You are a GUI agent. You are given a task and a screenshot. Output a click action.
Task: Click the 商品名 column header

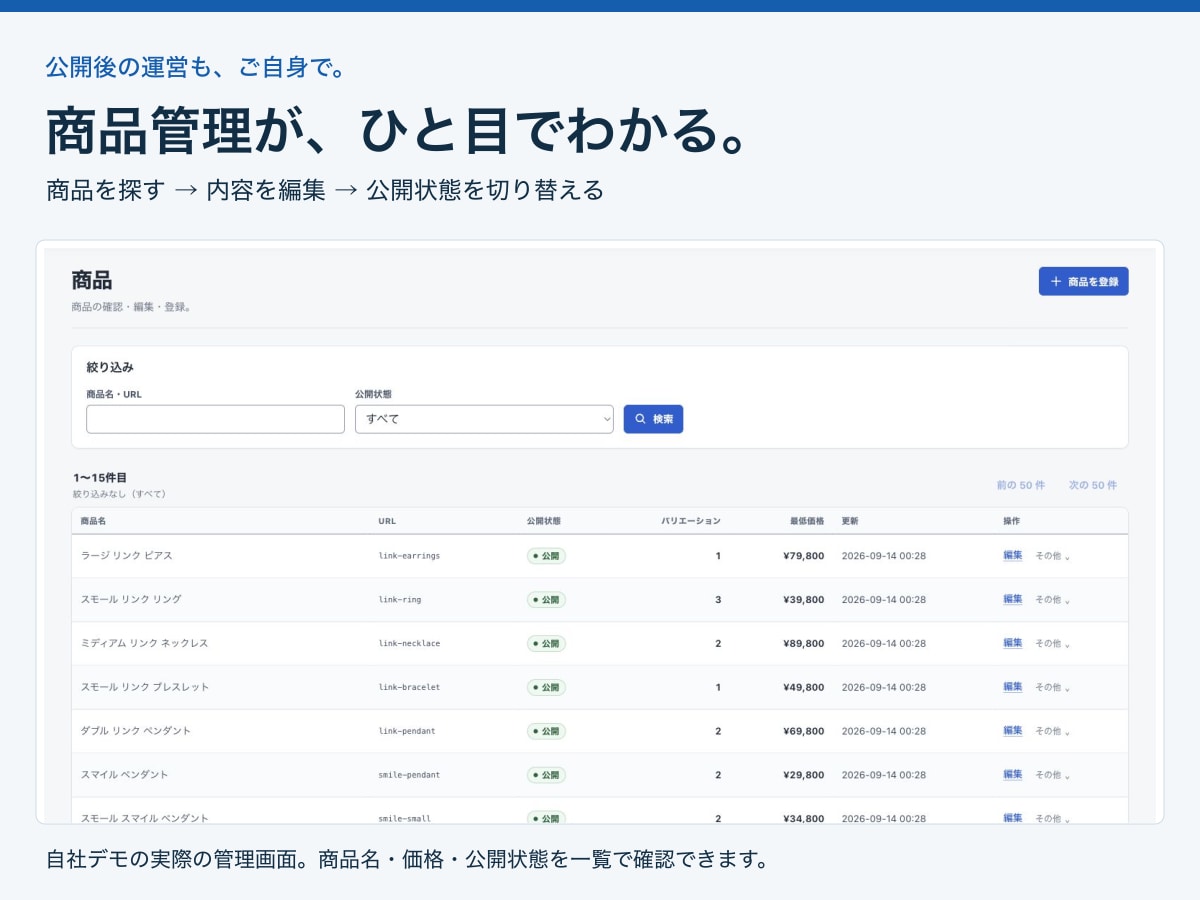coord(93,521)
